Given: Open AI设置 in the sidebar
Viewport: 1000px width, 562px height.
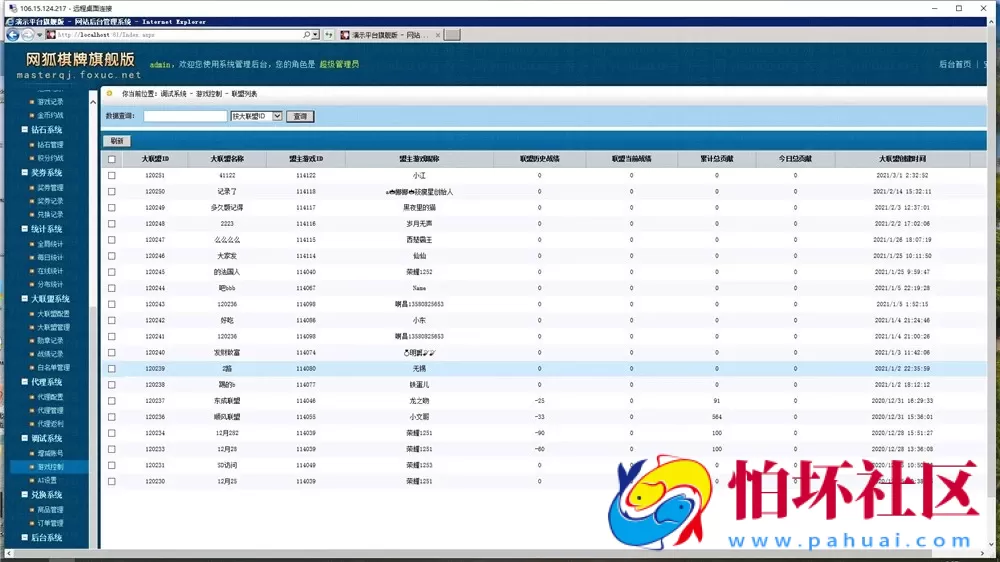Looking at the screenshot, I should [x=47, y=480].
